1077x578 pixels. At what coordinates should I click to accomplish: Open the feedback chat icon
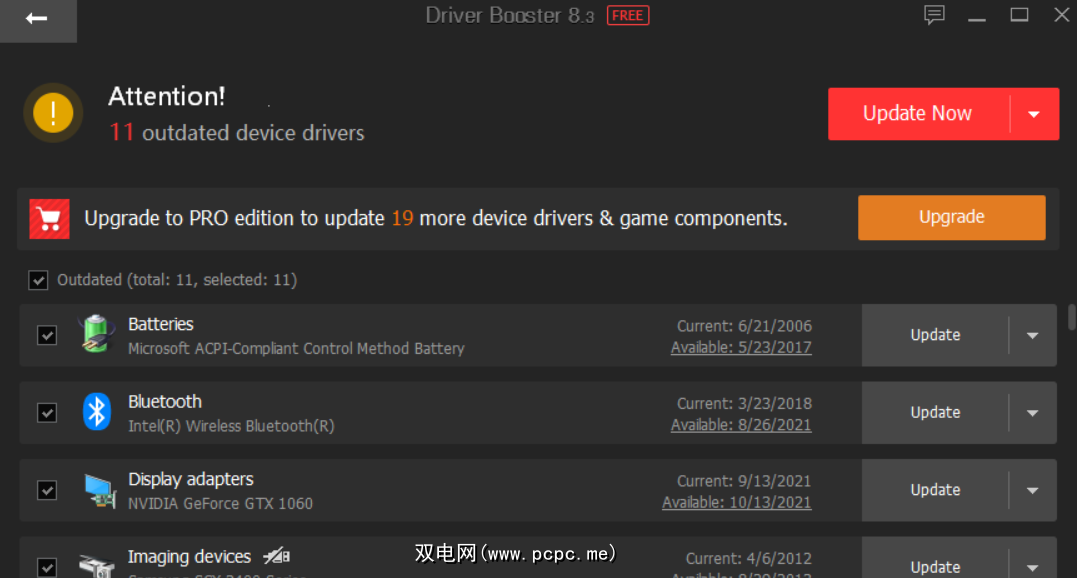coord(934,14)
